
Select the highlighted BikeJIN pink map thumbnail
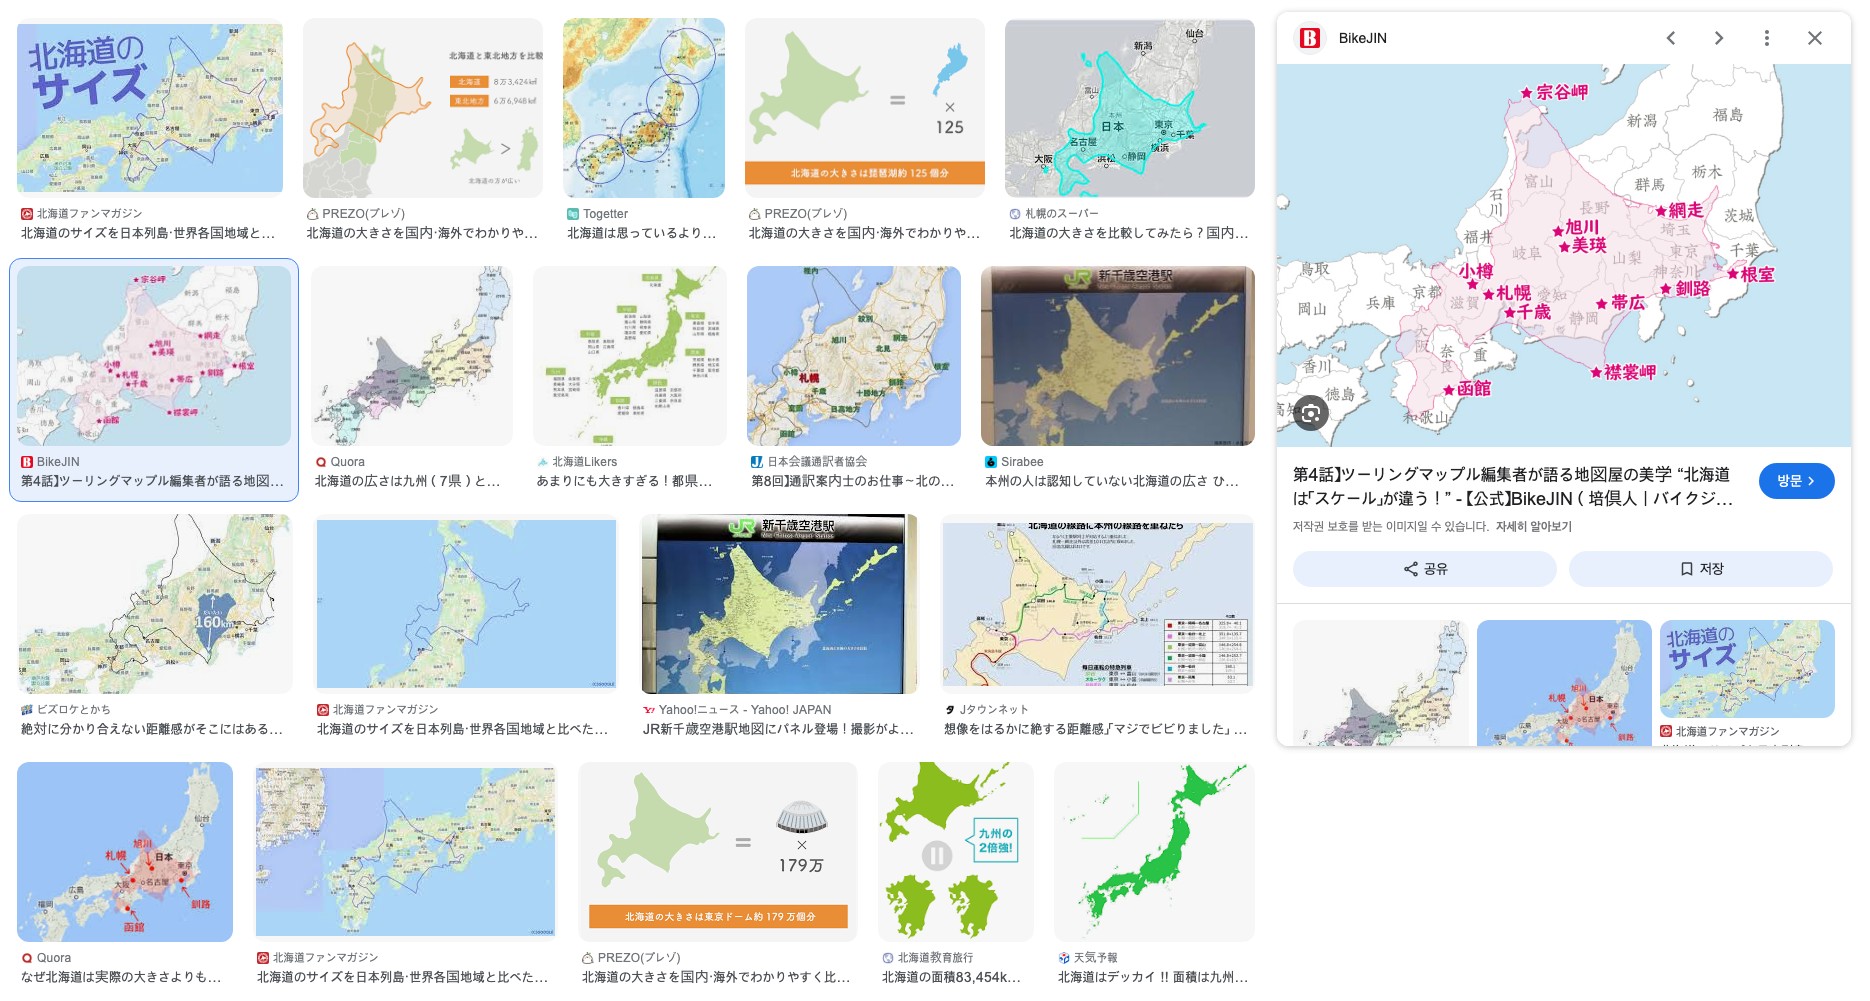pyautogui.click(x=154, y=356)
